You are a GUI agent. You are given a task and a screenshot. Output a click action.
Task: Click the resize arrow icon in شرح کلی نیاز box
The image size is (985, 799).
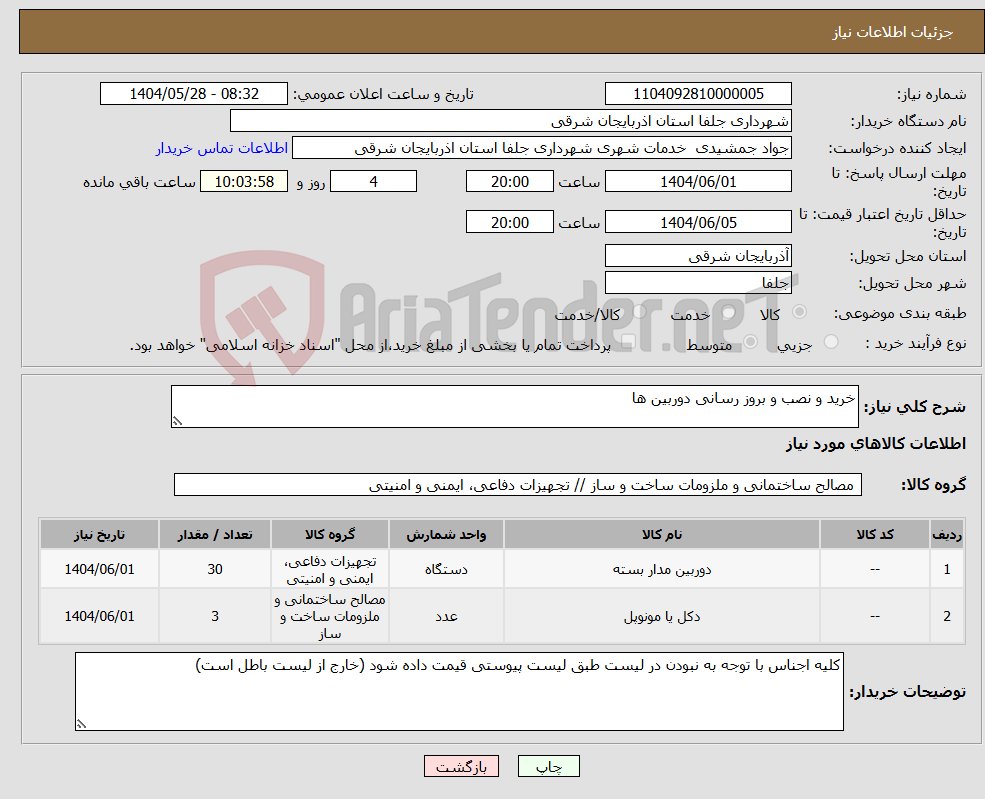[179, 418]
